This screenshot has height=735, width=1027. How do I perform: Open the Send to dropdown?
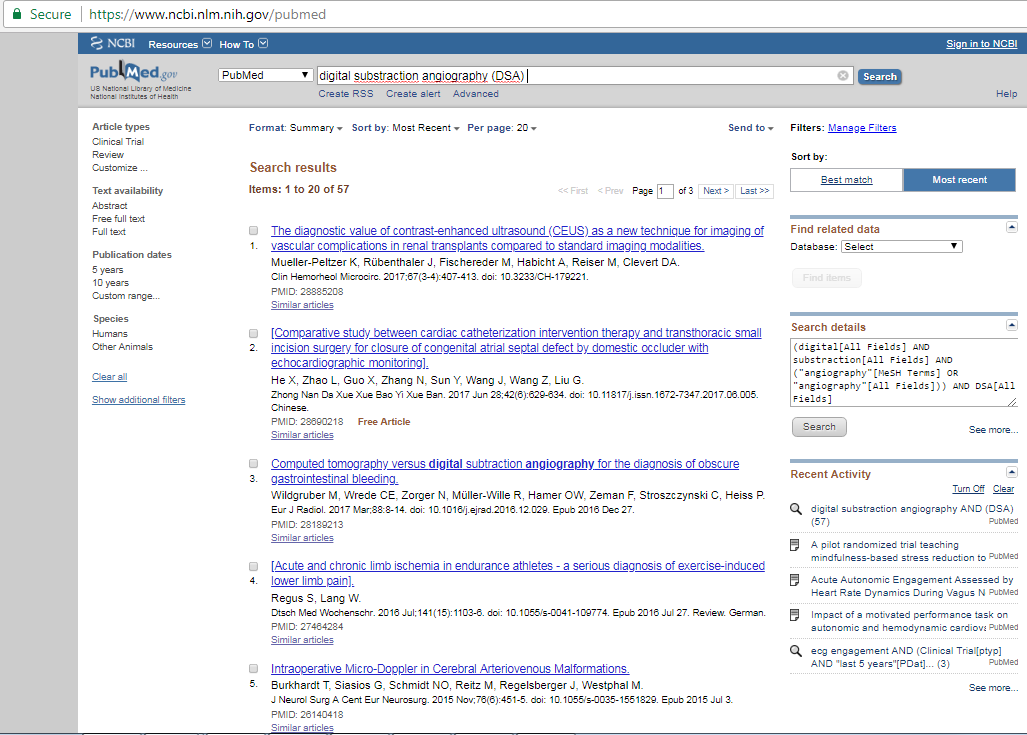(751, 128)
